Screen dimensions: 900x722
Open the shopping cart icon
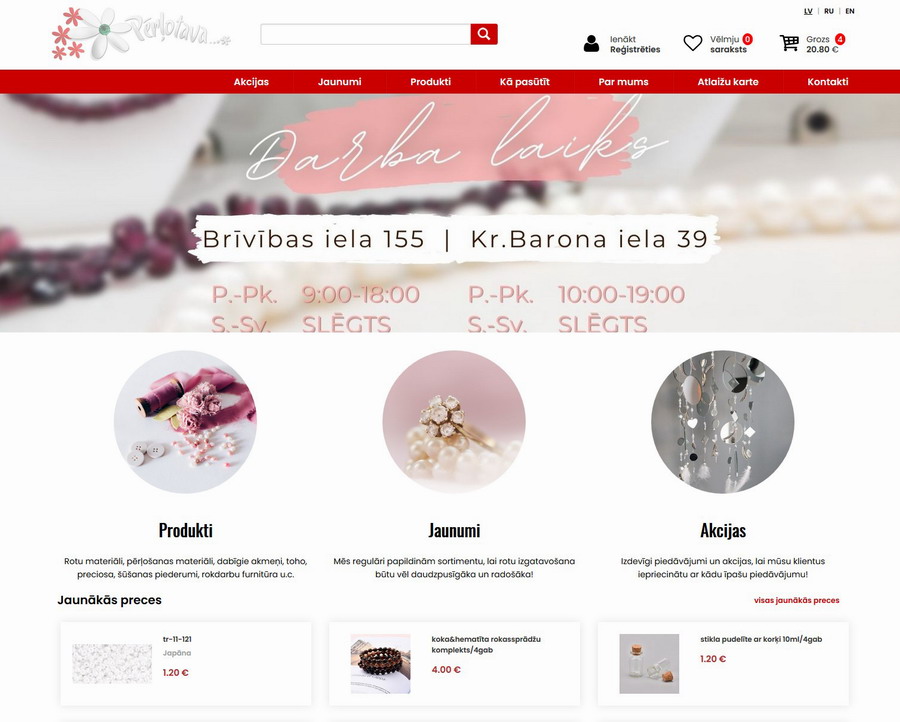pos(789,43)
